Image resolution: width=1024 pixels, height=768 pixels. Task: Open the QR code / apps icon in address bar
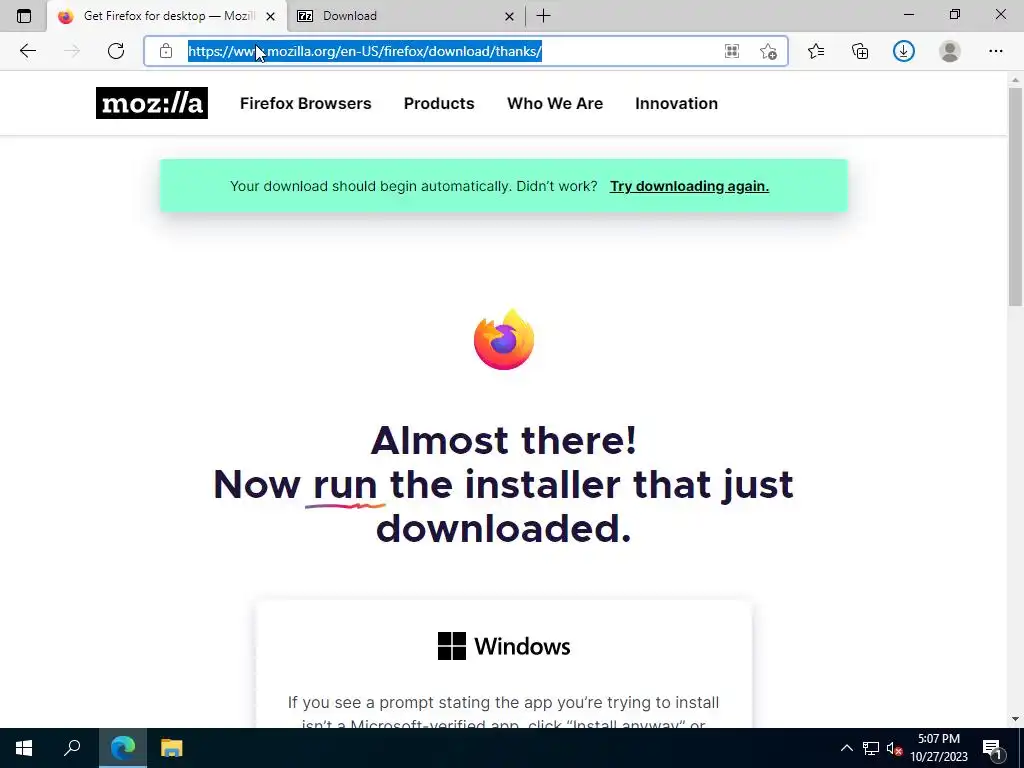click(732, 51)
